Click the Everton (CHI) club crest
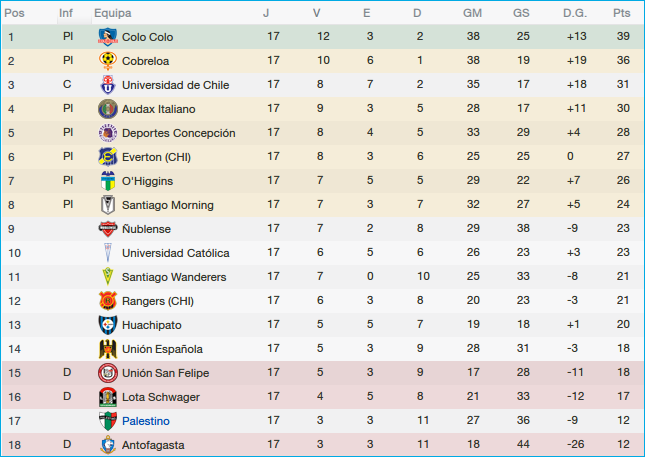 pos(106,157)
